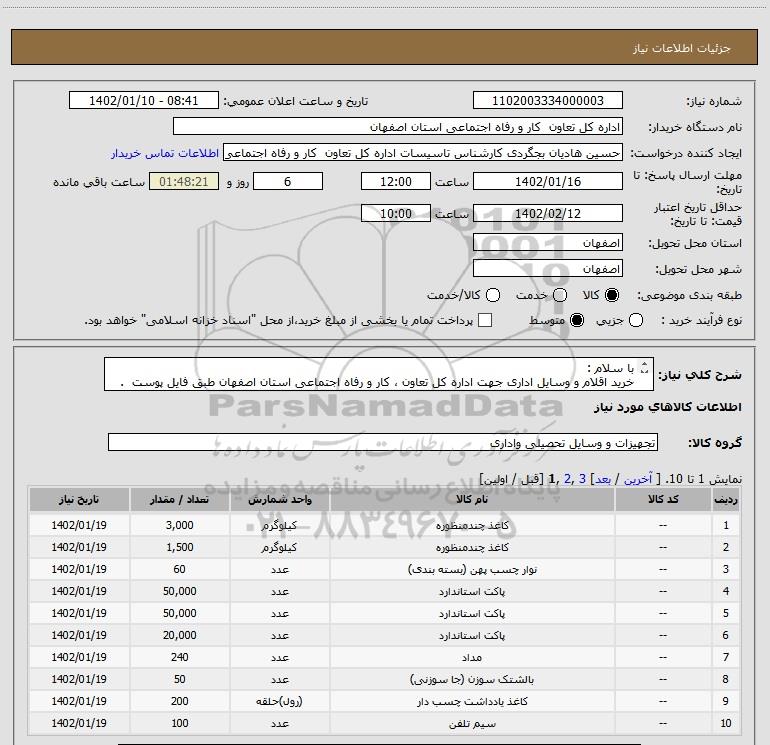Click the ردیف column header
Image resolution: width=770 pixels, height=745 pixels.
coord(726,499)
